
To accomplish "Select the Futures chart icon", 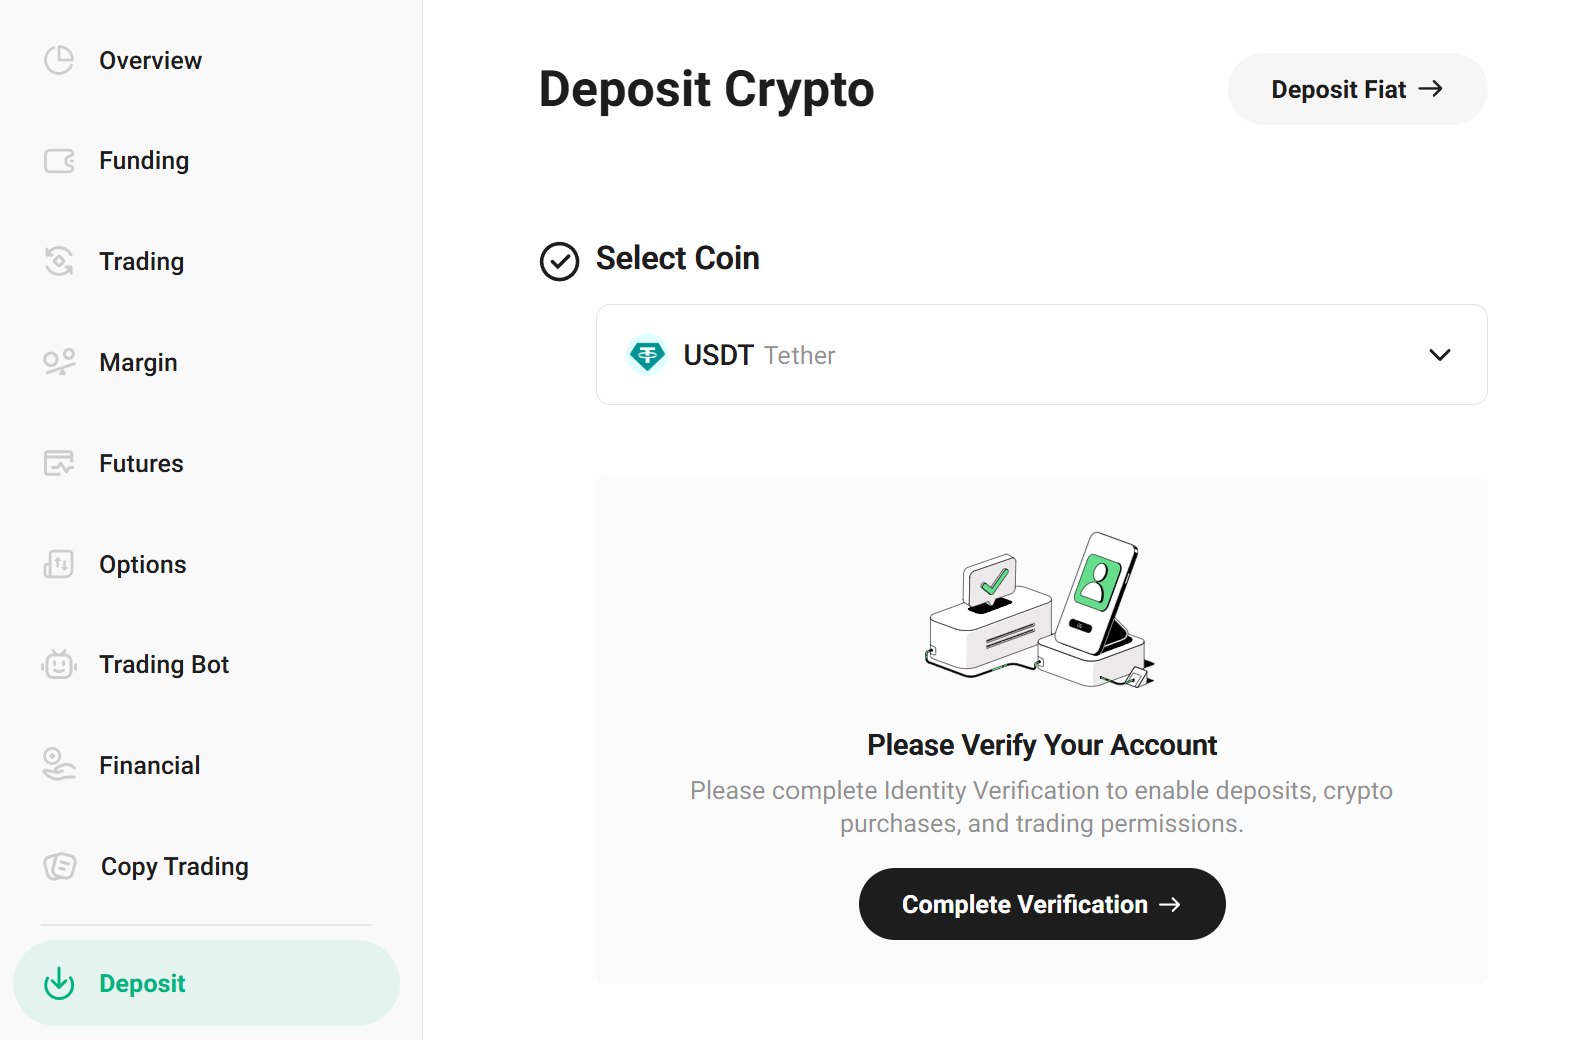I will [x=59, y=463].
